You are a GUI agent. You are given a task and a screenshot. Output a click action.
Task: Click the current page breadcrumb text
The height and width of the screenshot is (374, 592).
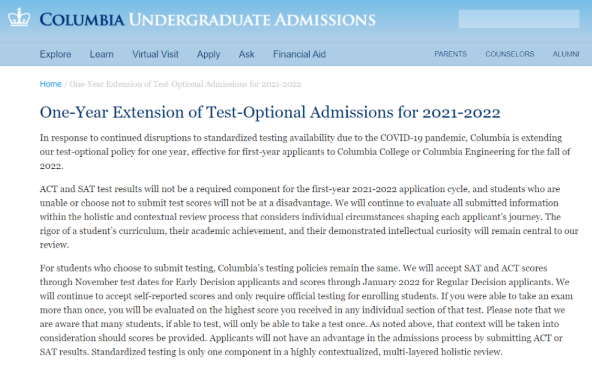(185, 84)
